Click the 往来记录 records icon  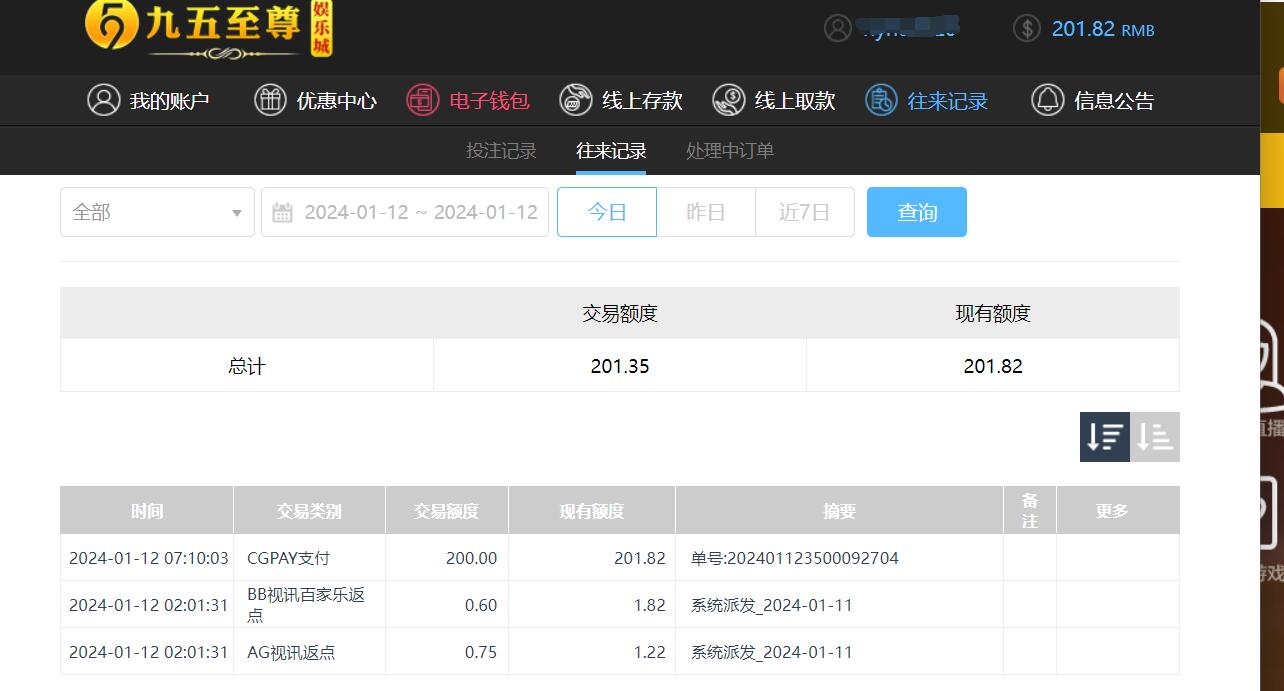pos(881,100)
